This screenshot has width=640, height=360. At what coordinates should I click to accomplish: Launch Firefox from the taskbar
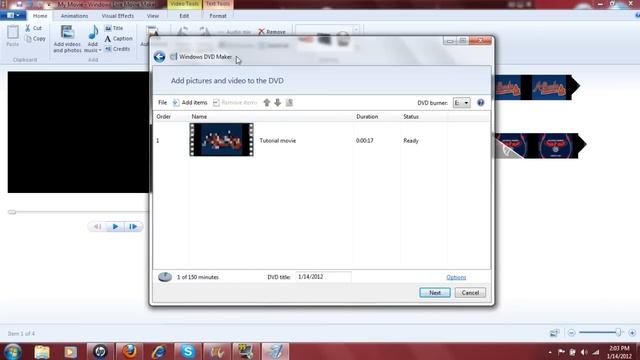tap(129, 351)
